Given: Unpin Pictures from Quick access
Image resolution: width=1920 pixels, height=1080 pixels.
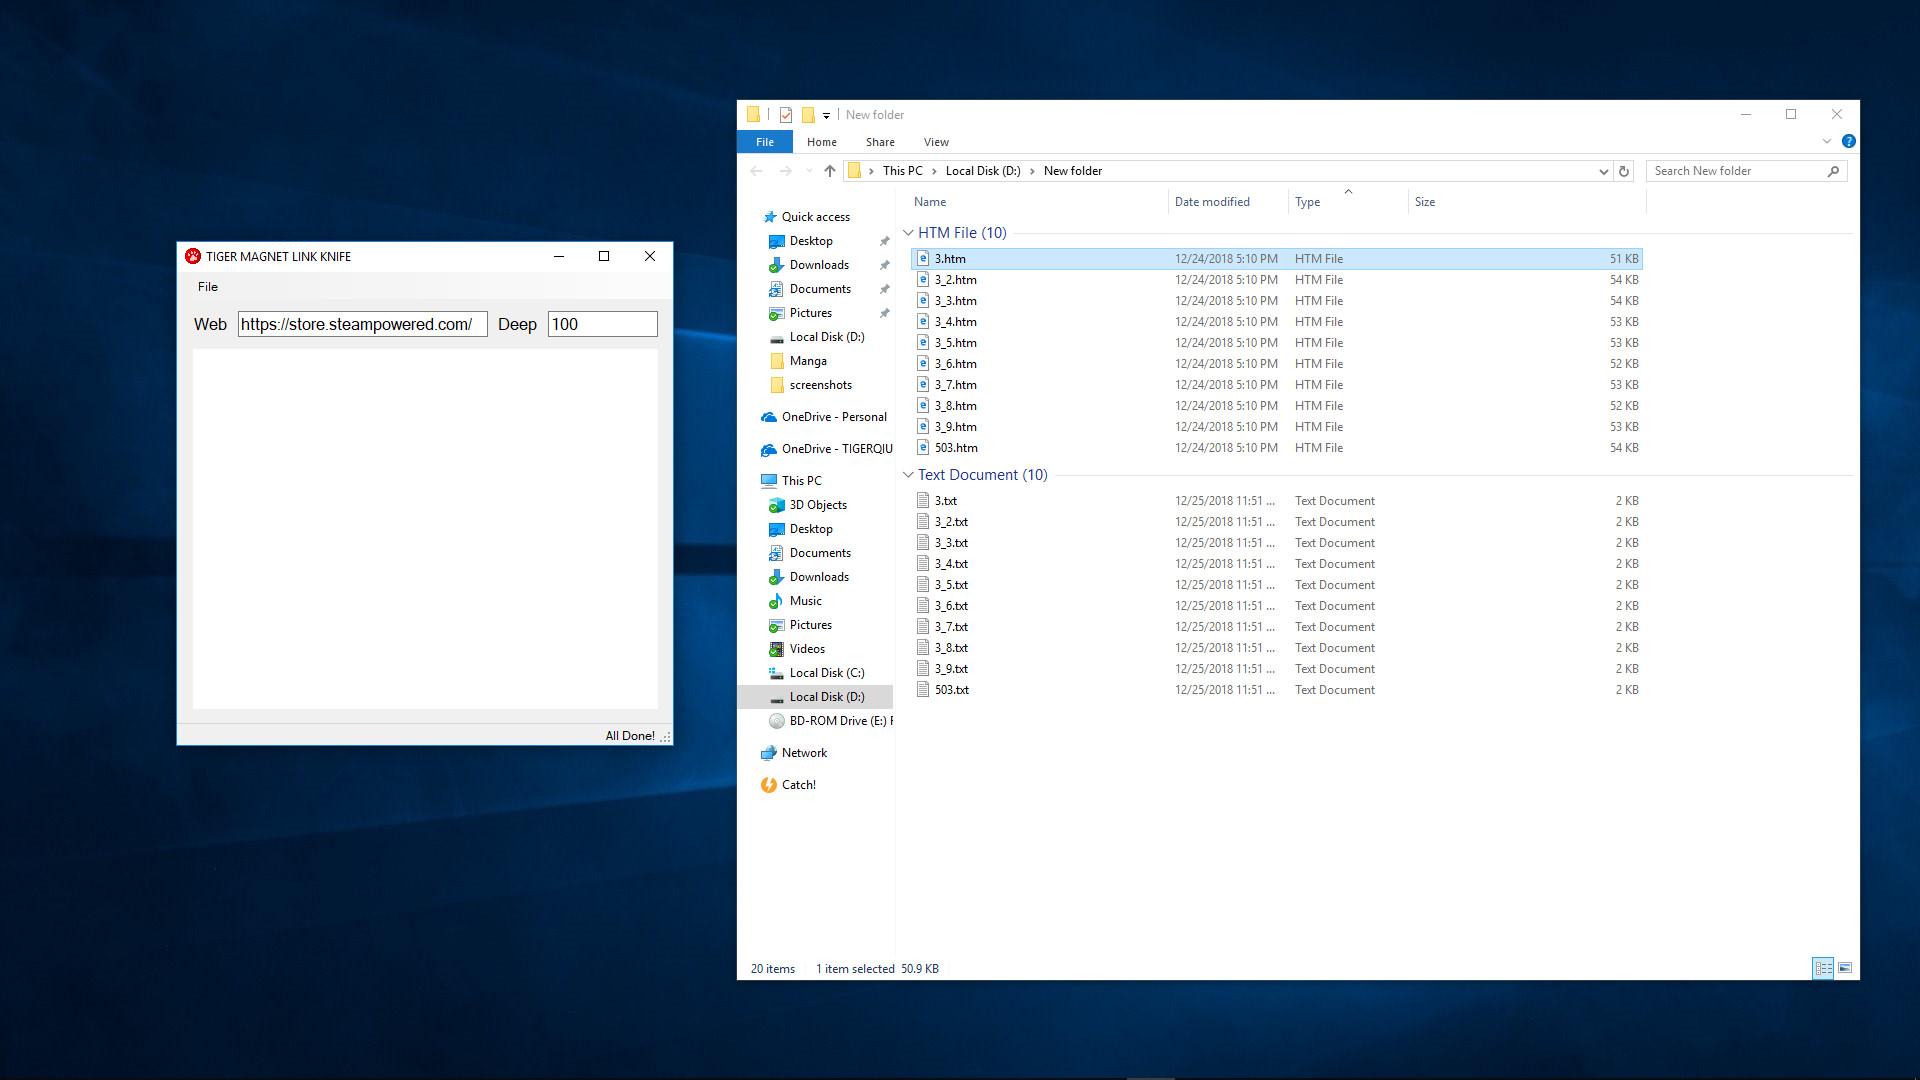Looking at the screenshot, I should pos(885,312).
